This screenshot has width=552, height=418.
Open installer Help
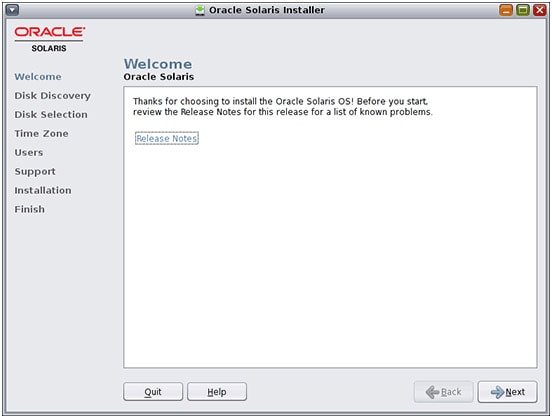click(x=217, y=392)
